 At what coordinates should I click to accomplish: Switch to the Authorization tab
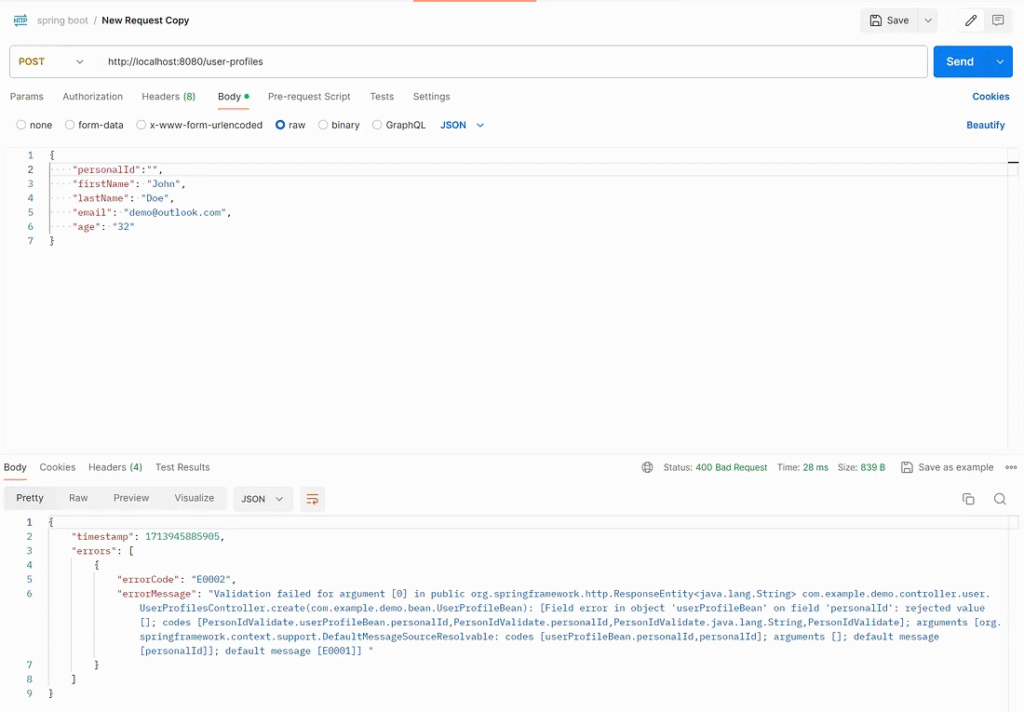(93, 96)
